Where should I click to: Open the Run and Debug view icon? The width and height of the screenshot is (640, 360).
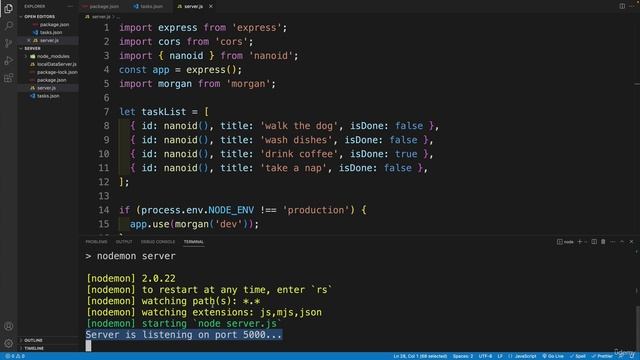[x=8, y=60]
